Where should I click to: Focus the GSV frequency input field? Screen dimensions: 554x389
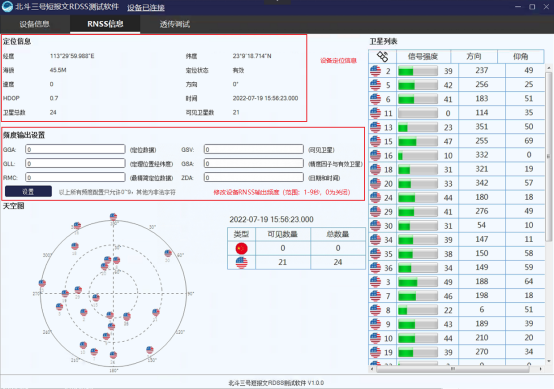(254, 149)
